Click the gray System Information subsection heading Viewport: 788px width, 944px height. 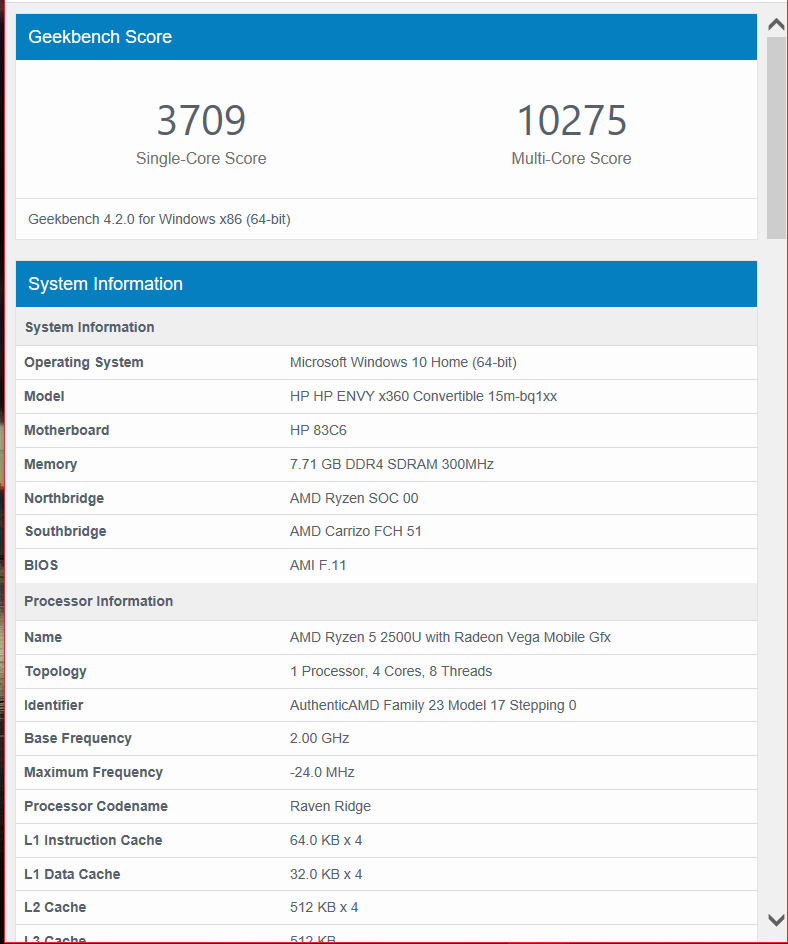90,327
